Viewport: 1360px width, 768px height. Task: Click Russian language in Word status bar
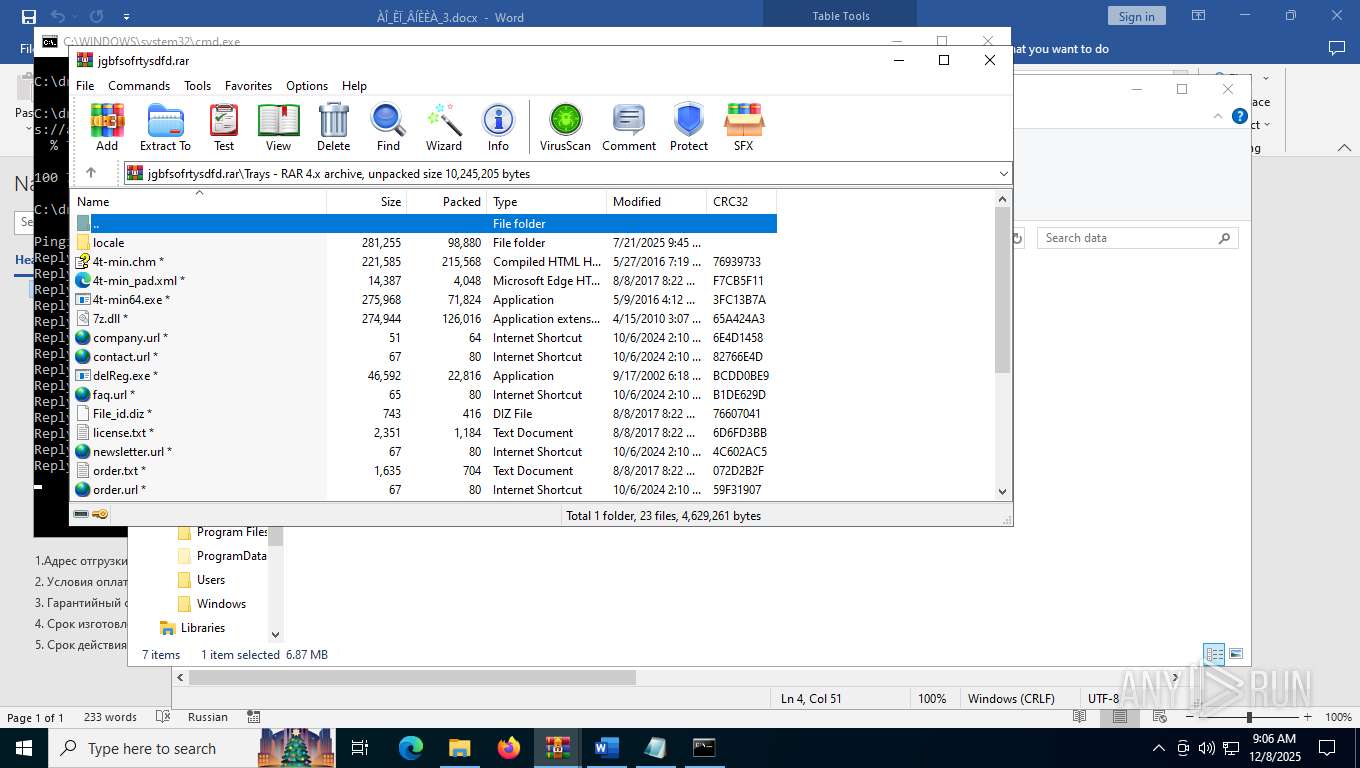click(x=208, y=717)
